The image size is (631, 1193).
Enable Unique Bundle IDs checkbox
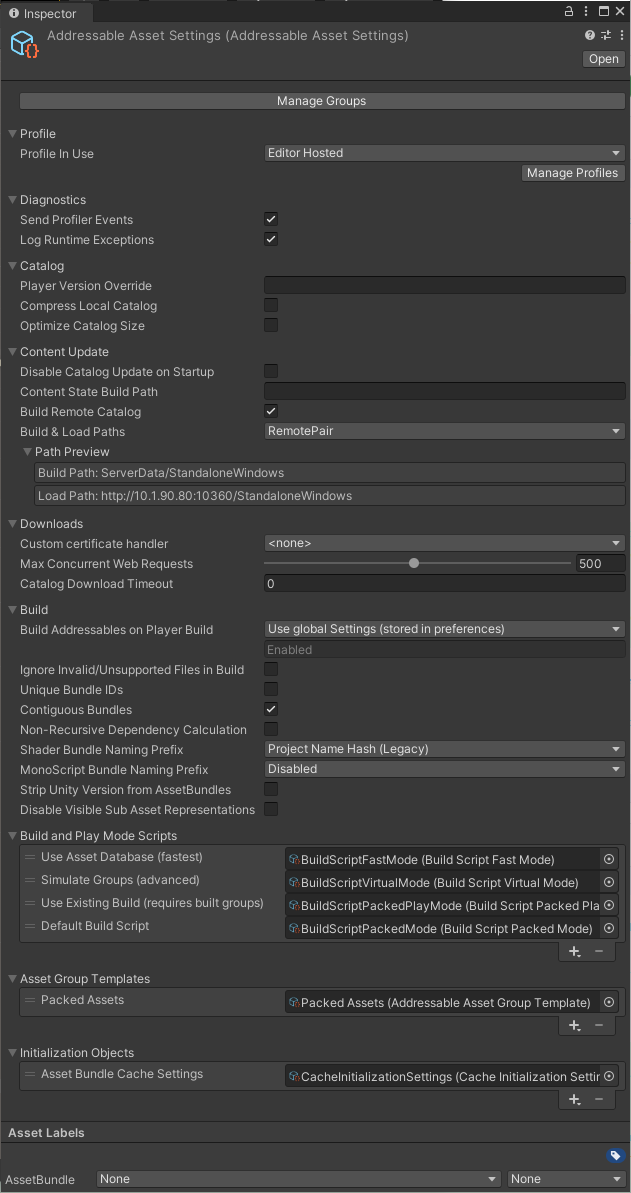pos(271,689)
